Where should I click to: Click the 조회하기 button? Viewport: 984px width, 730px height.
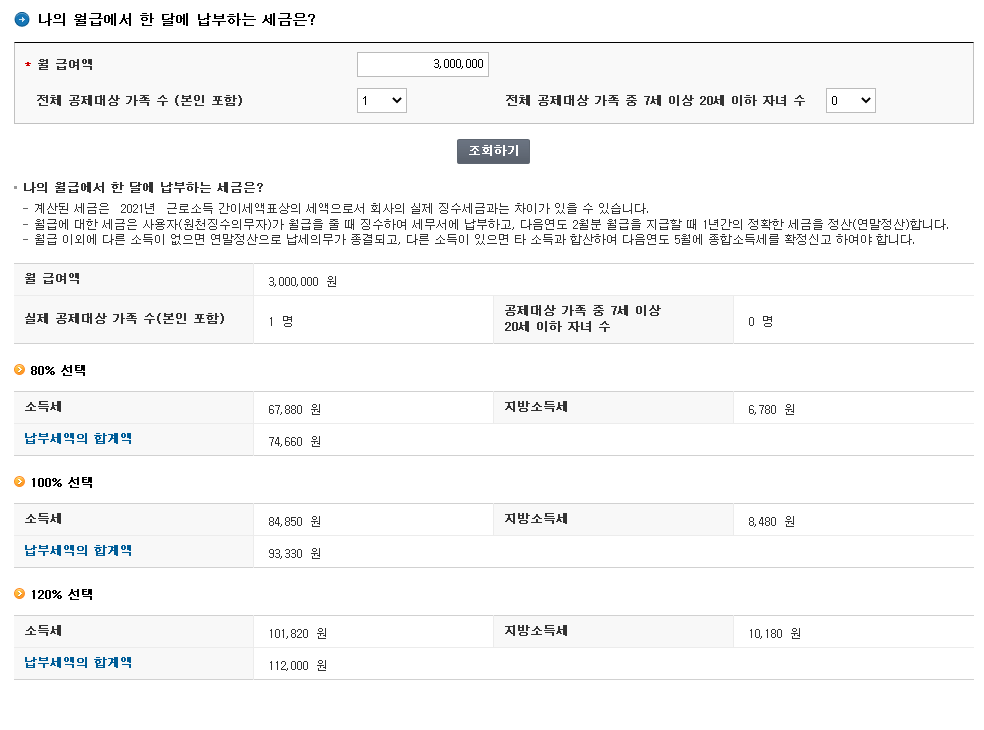pos(493,151)
